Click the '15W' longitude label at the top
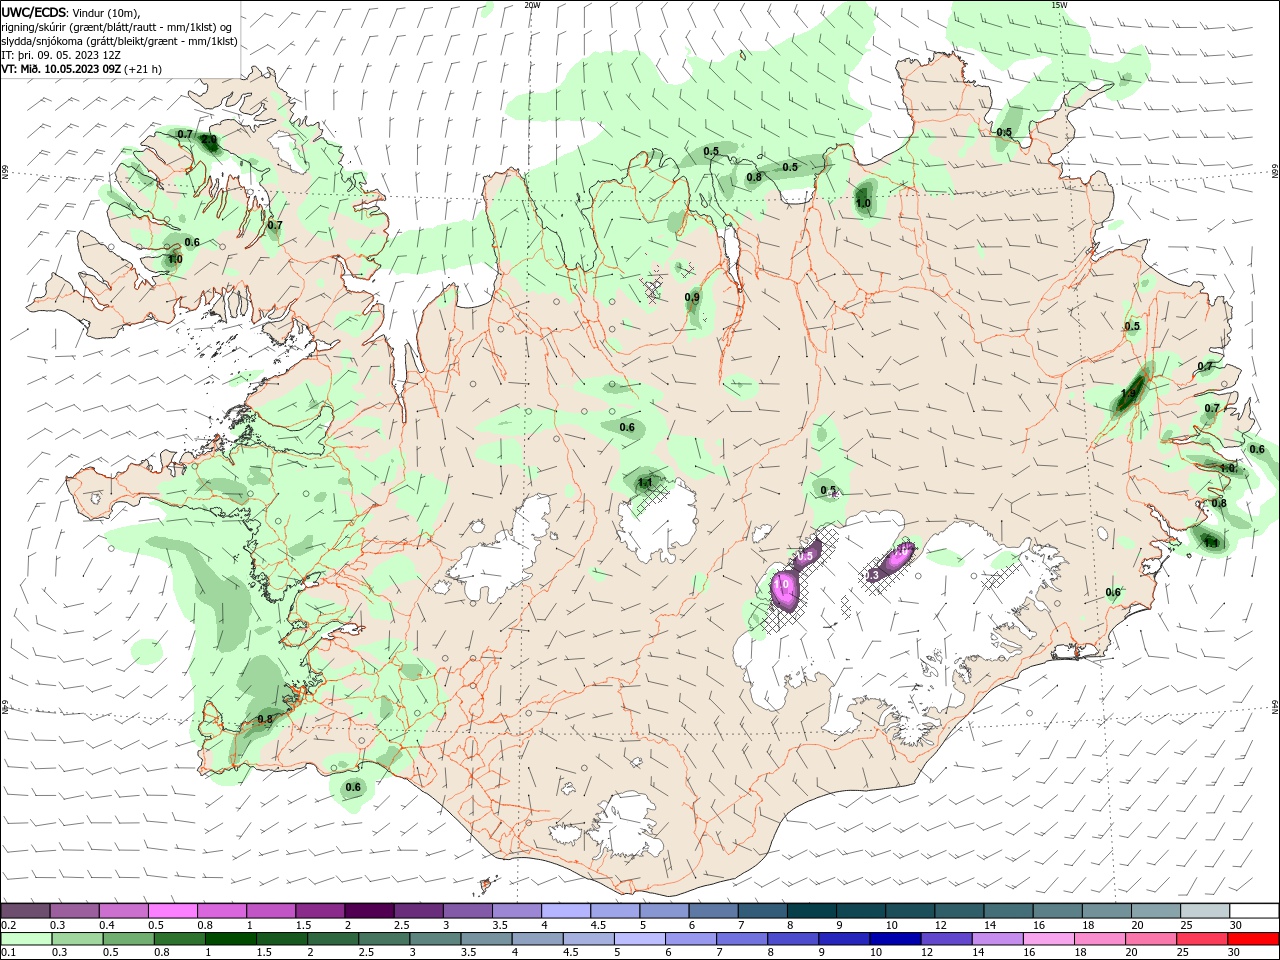Screen dimensions: 1280x960 (1059, 5)
